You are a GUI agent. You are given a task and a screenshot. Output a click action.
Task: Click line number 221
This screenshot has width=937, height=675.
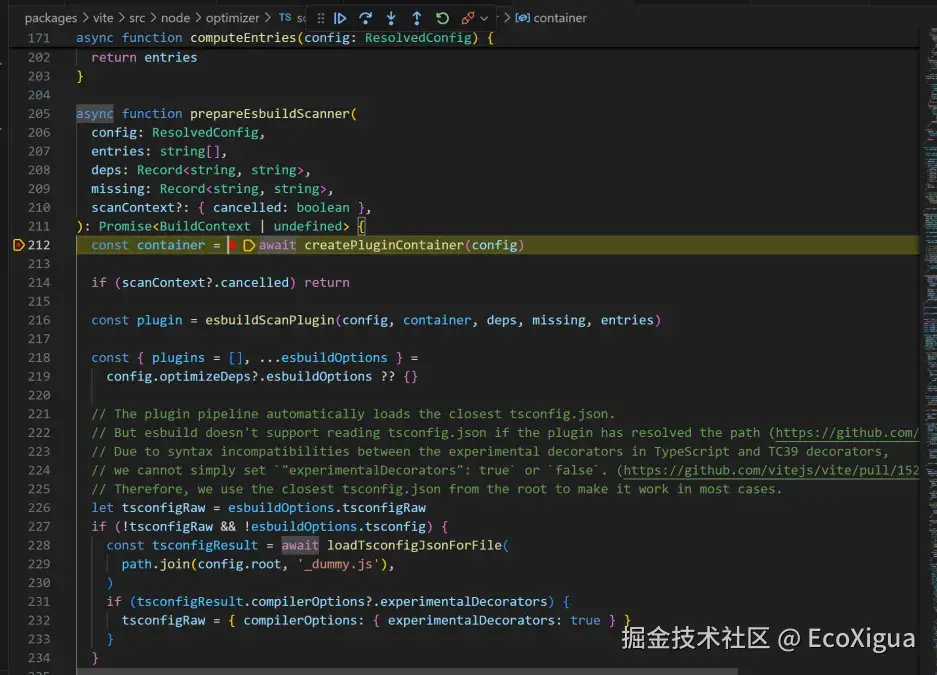point(39,414)
